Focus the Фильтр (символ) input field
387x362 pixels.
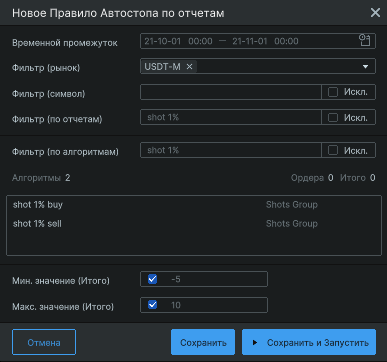tap(231, 92)
